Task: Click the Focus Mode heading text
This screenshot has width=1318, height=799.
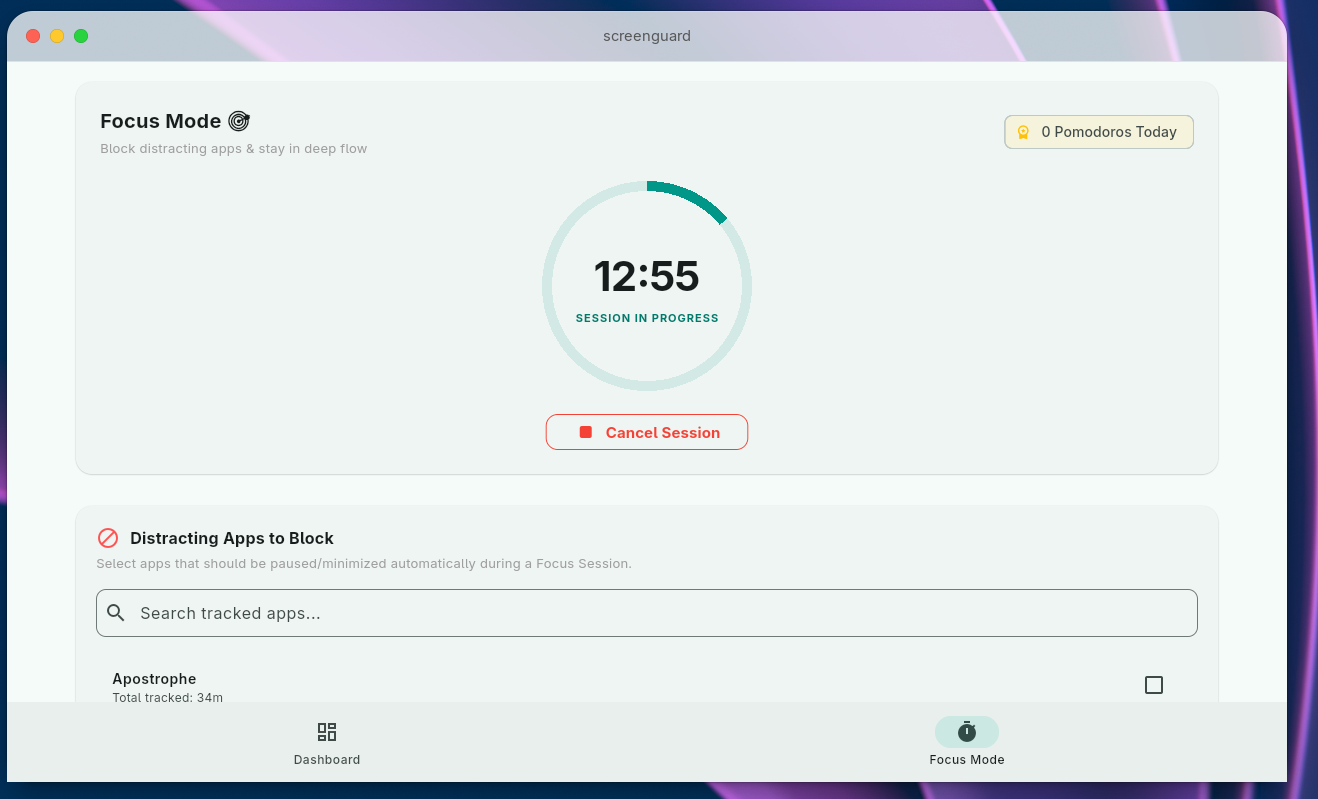Action: click(161, 121)
